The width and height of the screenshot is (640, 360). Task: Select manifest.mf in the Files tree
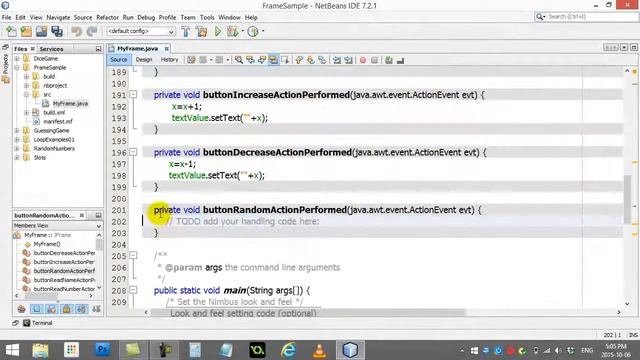tap(58, 122)
